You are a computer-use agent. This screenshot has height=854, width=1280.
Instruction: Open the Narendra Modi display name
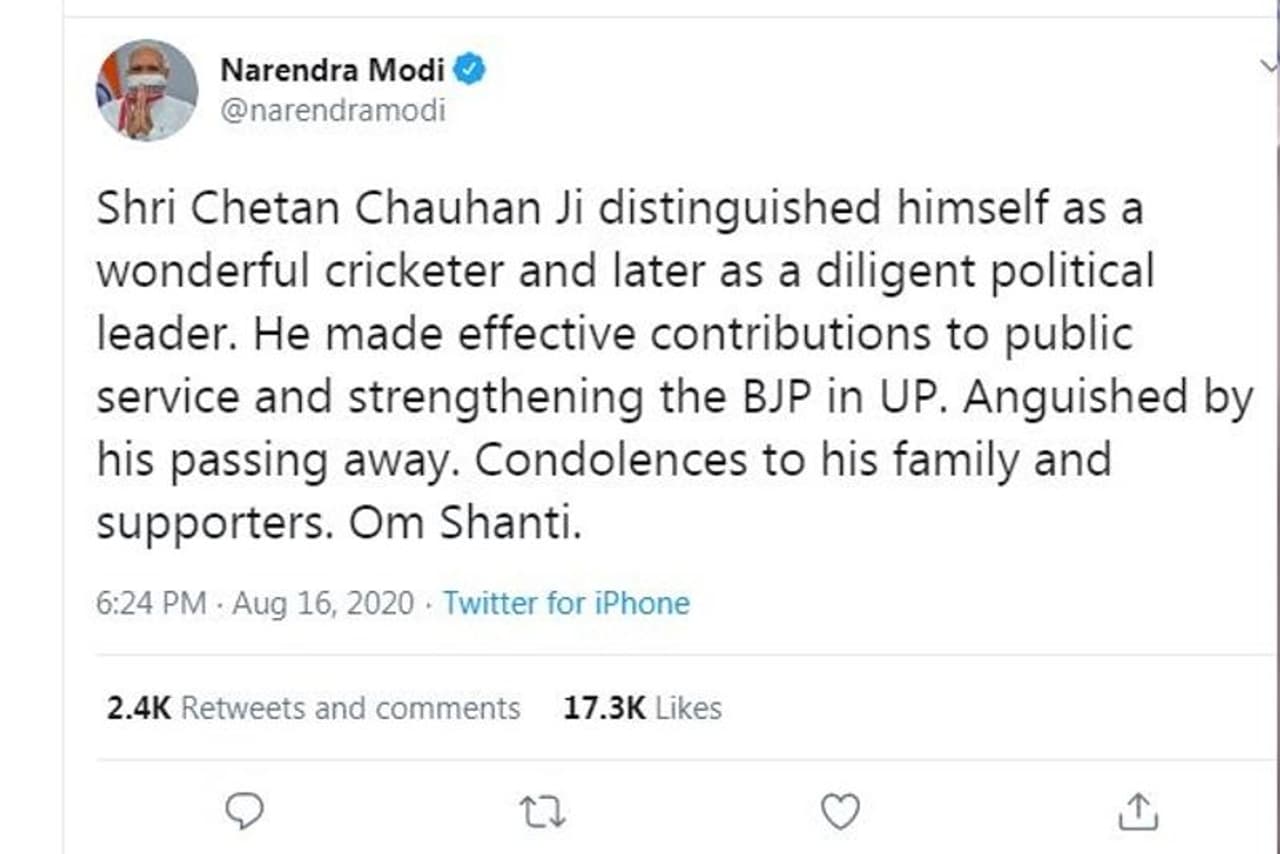pos(333,71)
